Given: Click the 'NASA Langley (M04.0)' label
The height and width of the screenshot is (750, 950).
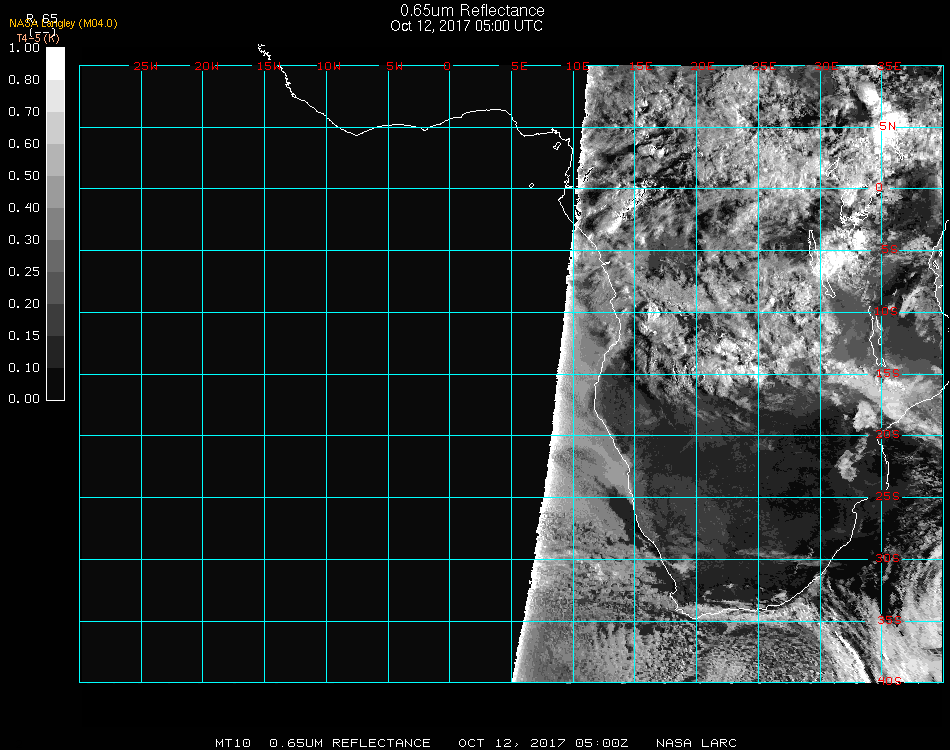Looking at the screenshot, I should point(63,24).
